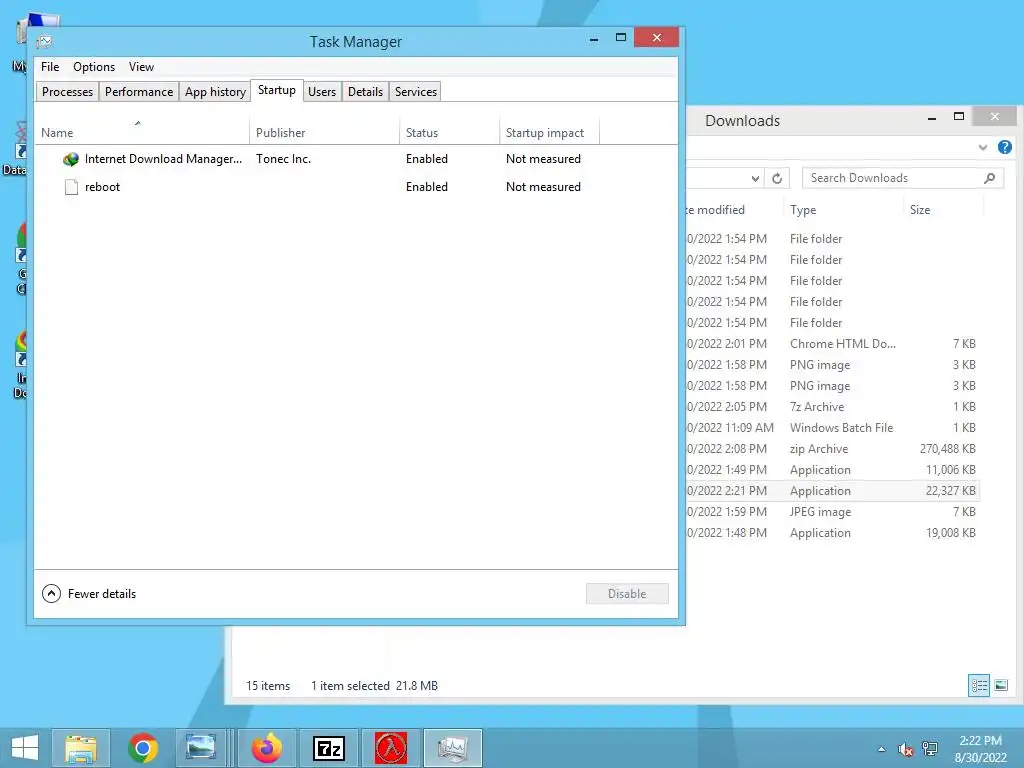This screenshot has height=768, width=1024.
Task: Click the muted volume tray icon
Action: [906, 749]
